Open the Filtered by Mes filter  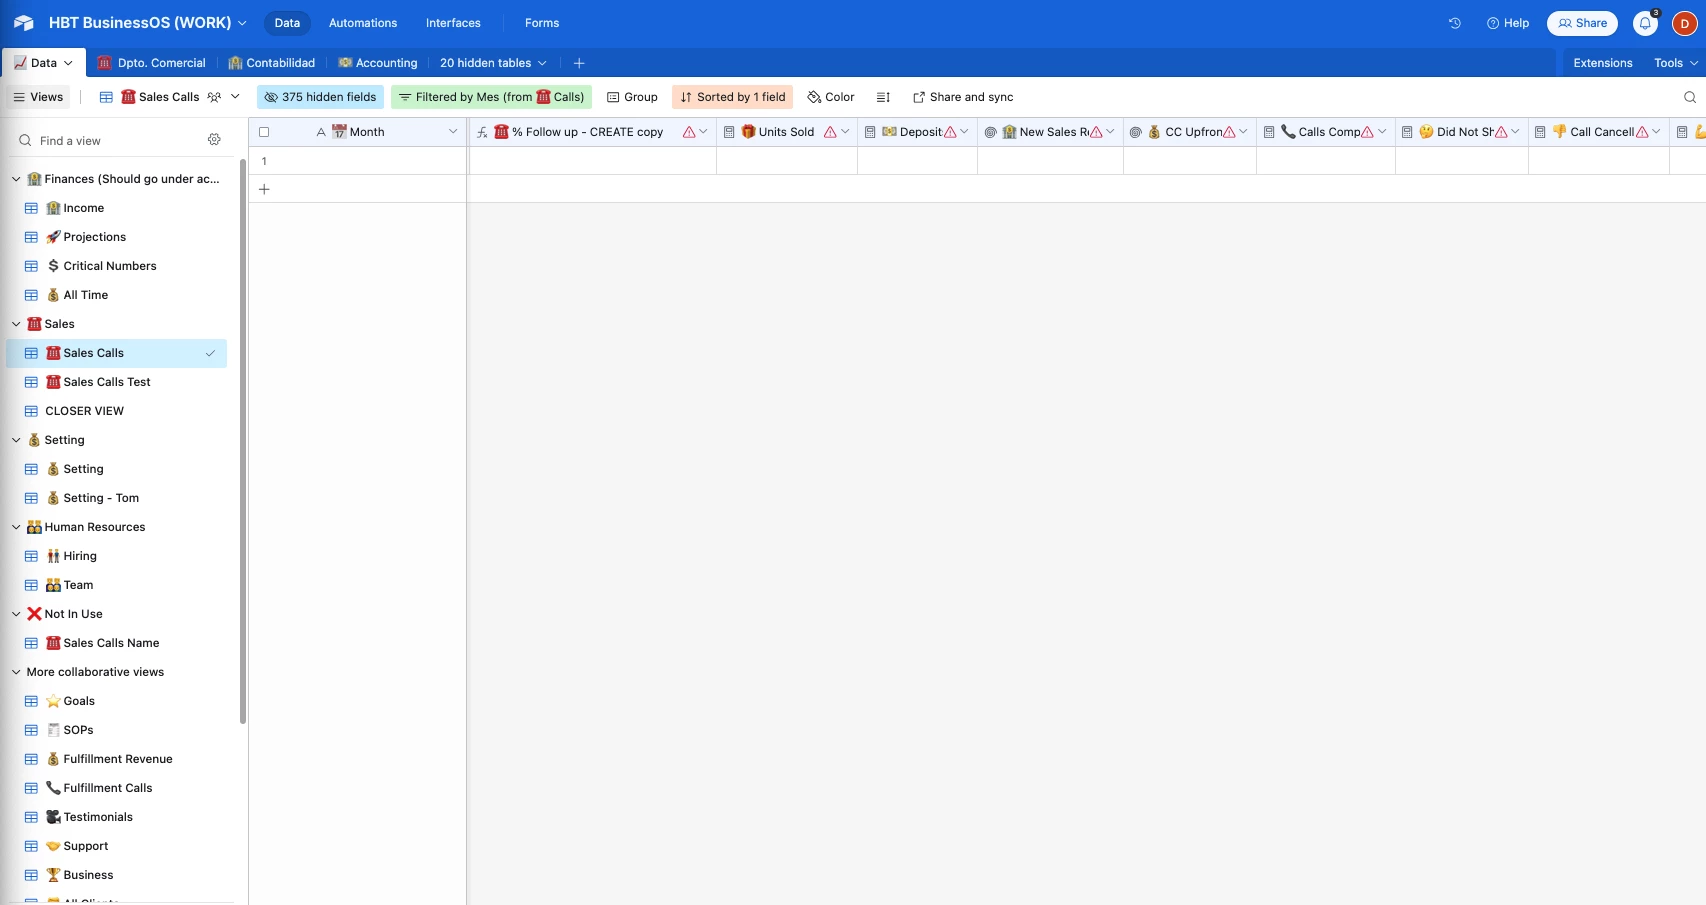pos(491,97)
